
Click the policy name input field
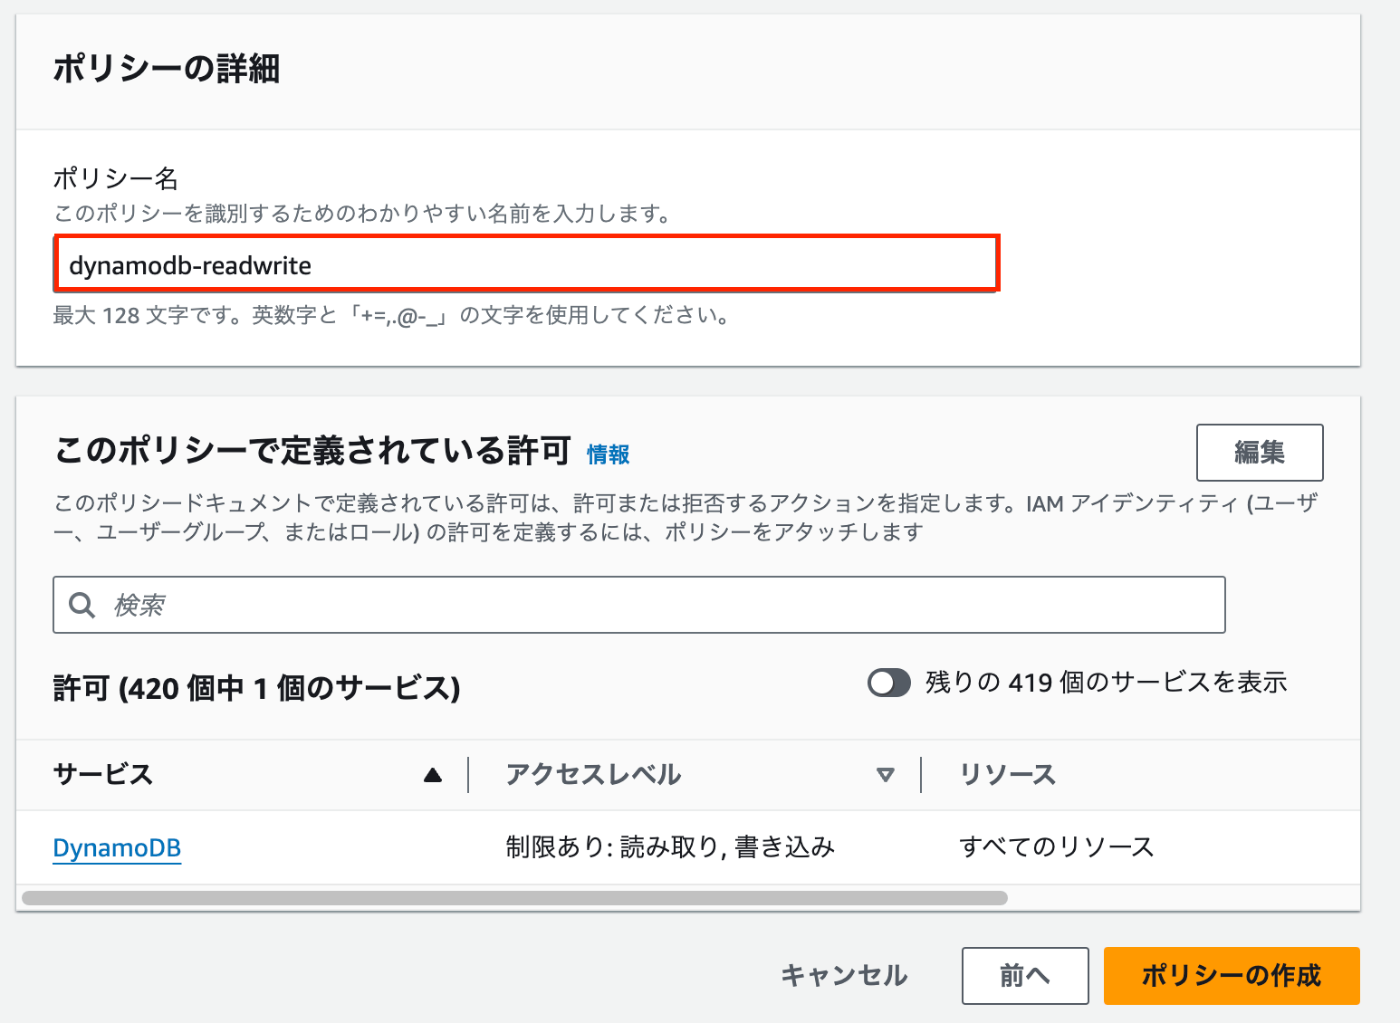coord(527,264)
